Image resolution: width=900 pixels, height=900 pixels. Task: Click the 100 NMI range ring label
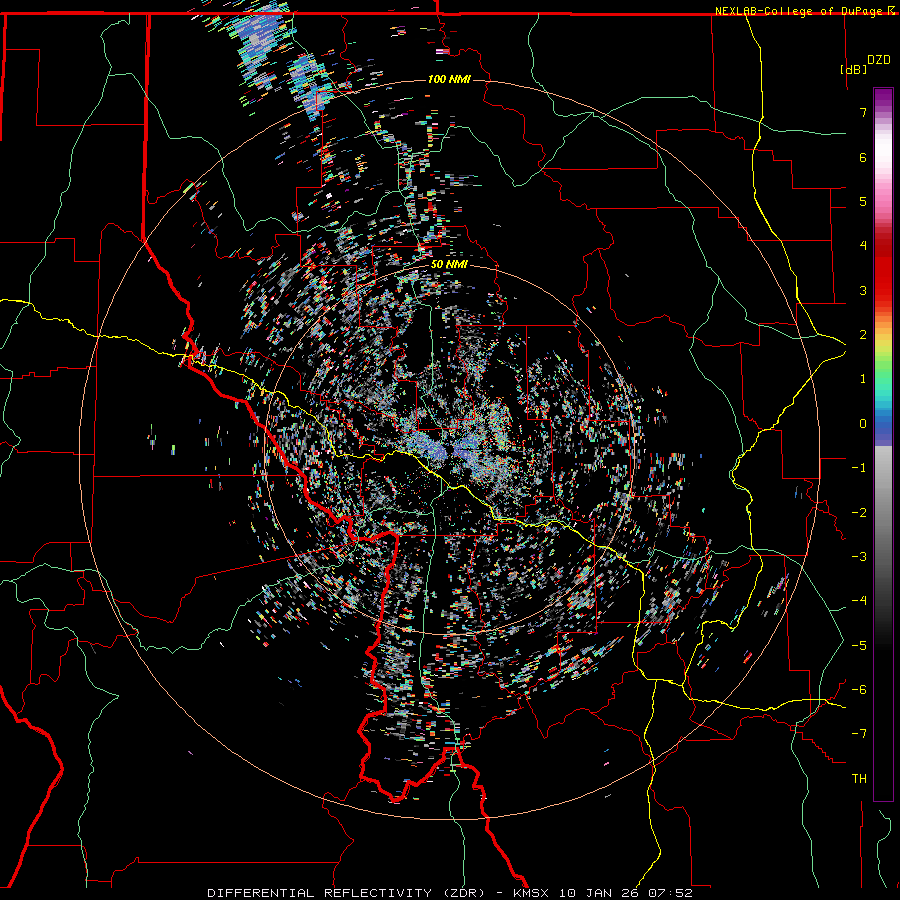[449, 79]
